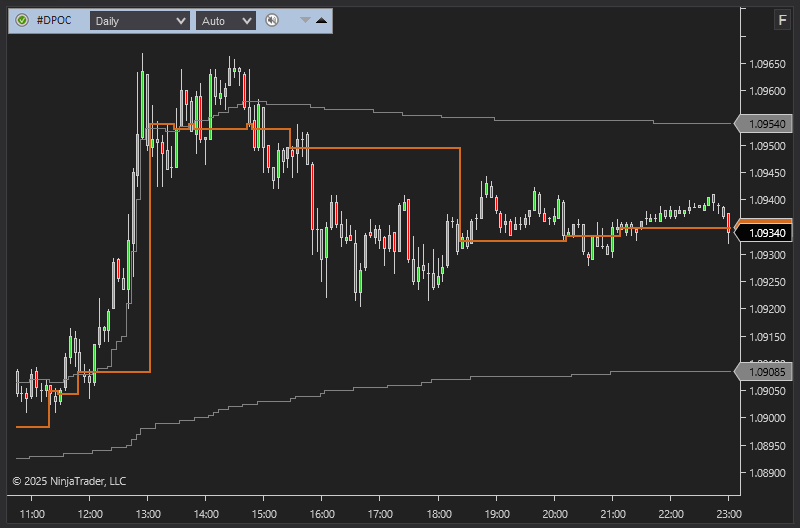Click the black up triangle icon
Viewport: 800px width, 528px height.
[x=321, y=20]
